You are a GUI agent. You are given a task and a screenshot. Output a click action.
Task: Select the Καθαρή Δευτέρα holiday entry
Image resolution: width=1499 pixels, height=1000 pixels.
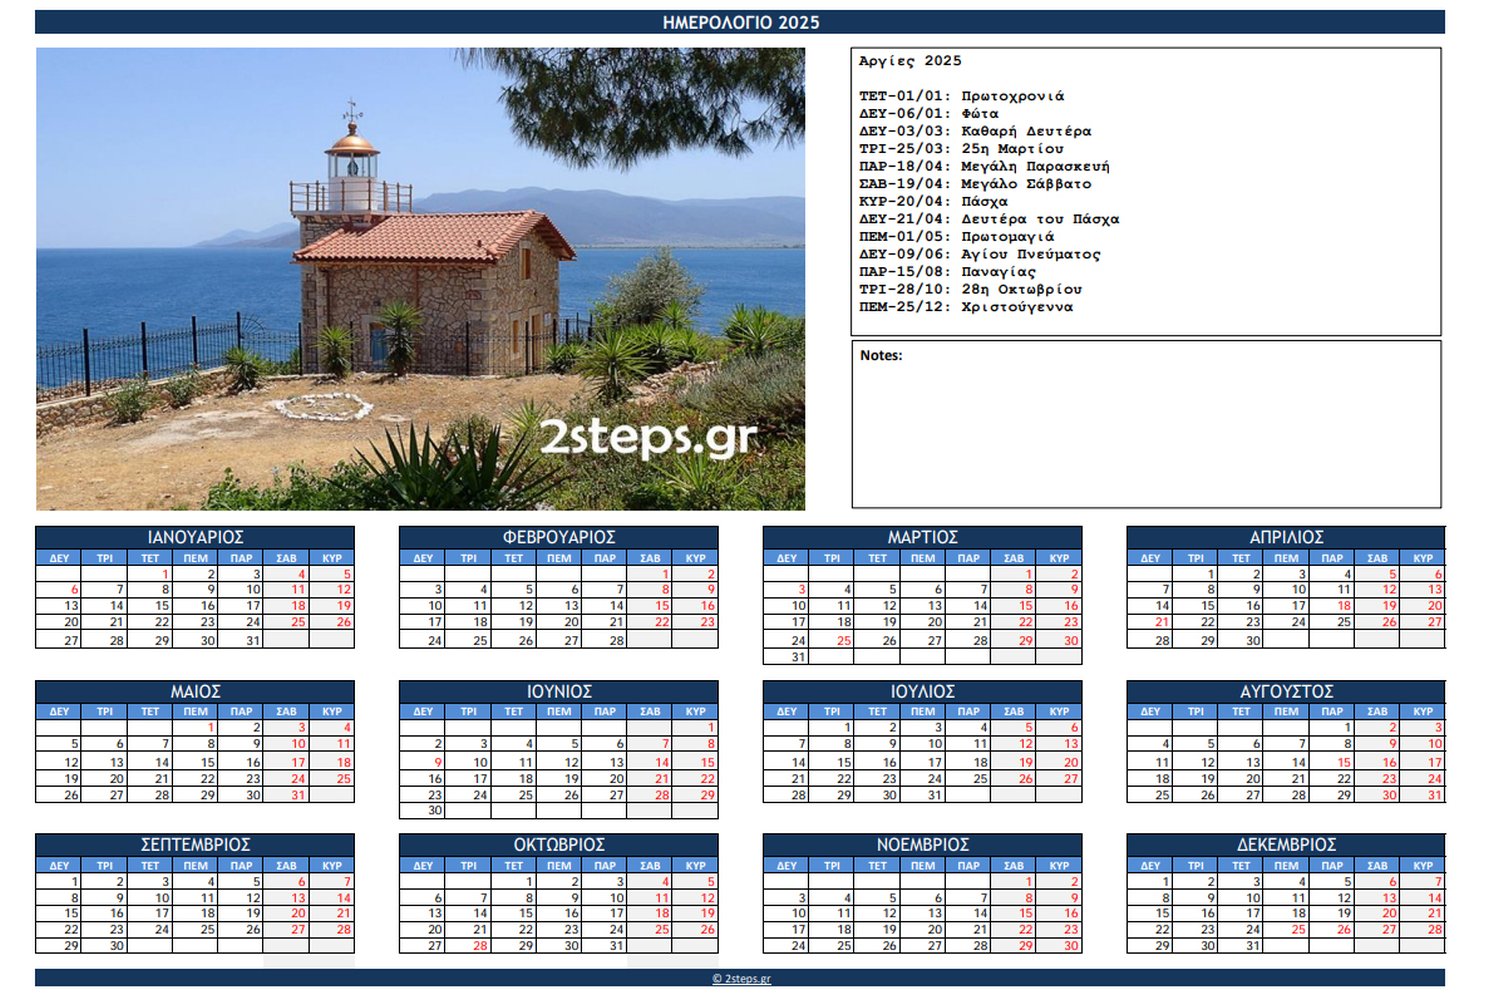975,131
